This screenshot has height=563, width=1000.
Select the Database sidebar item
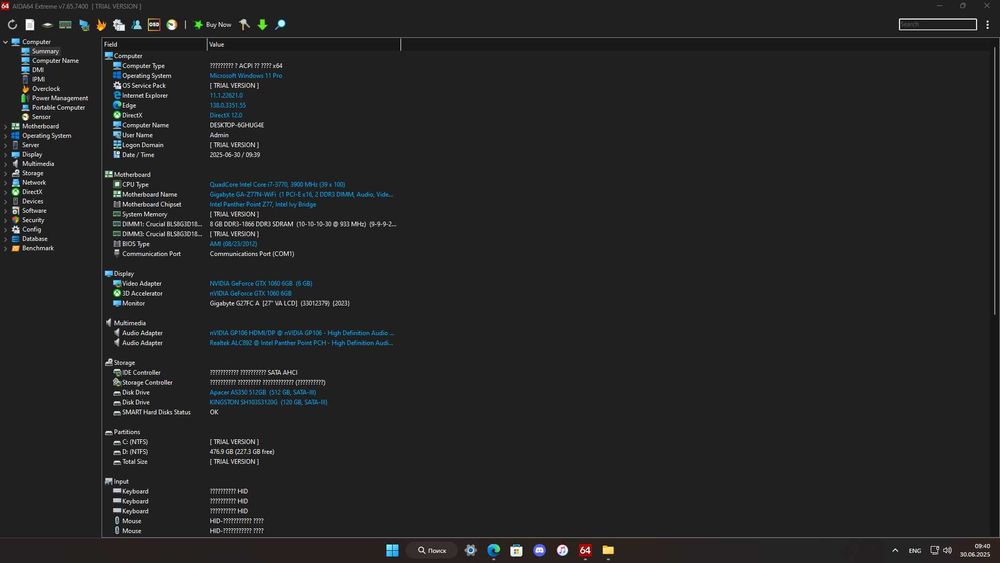tap(34, 239)
